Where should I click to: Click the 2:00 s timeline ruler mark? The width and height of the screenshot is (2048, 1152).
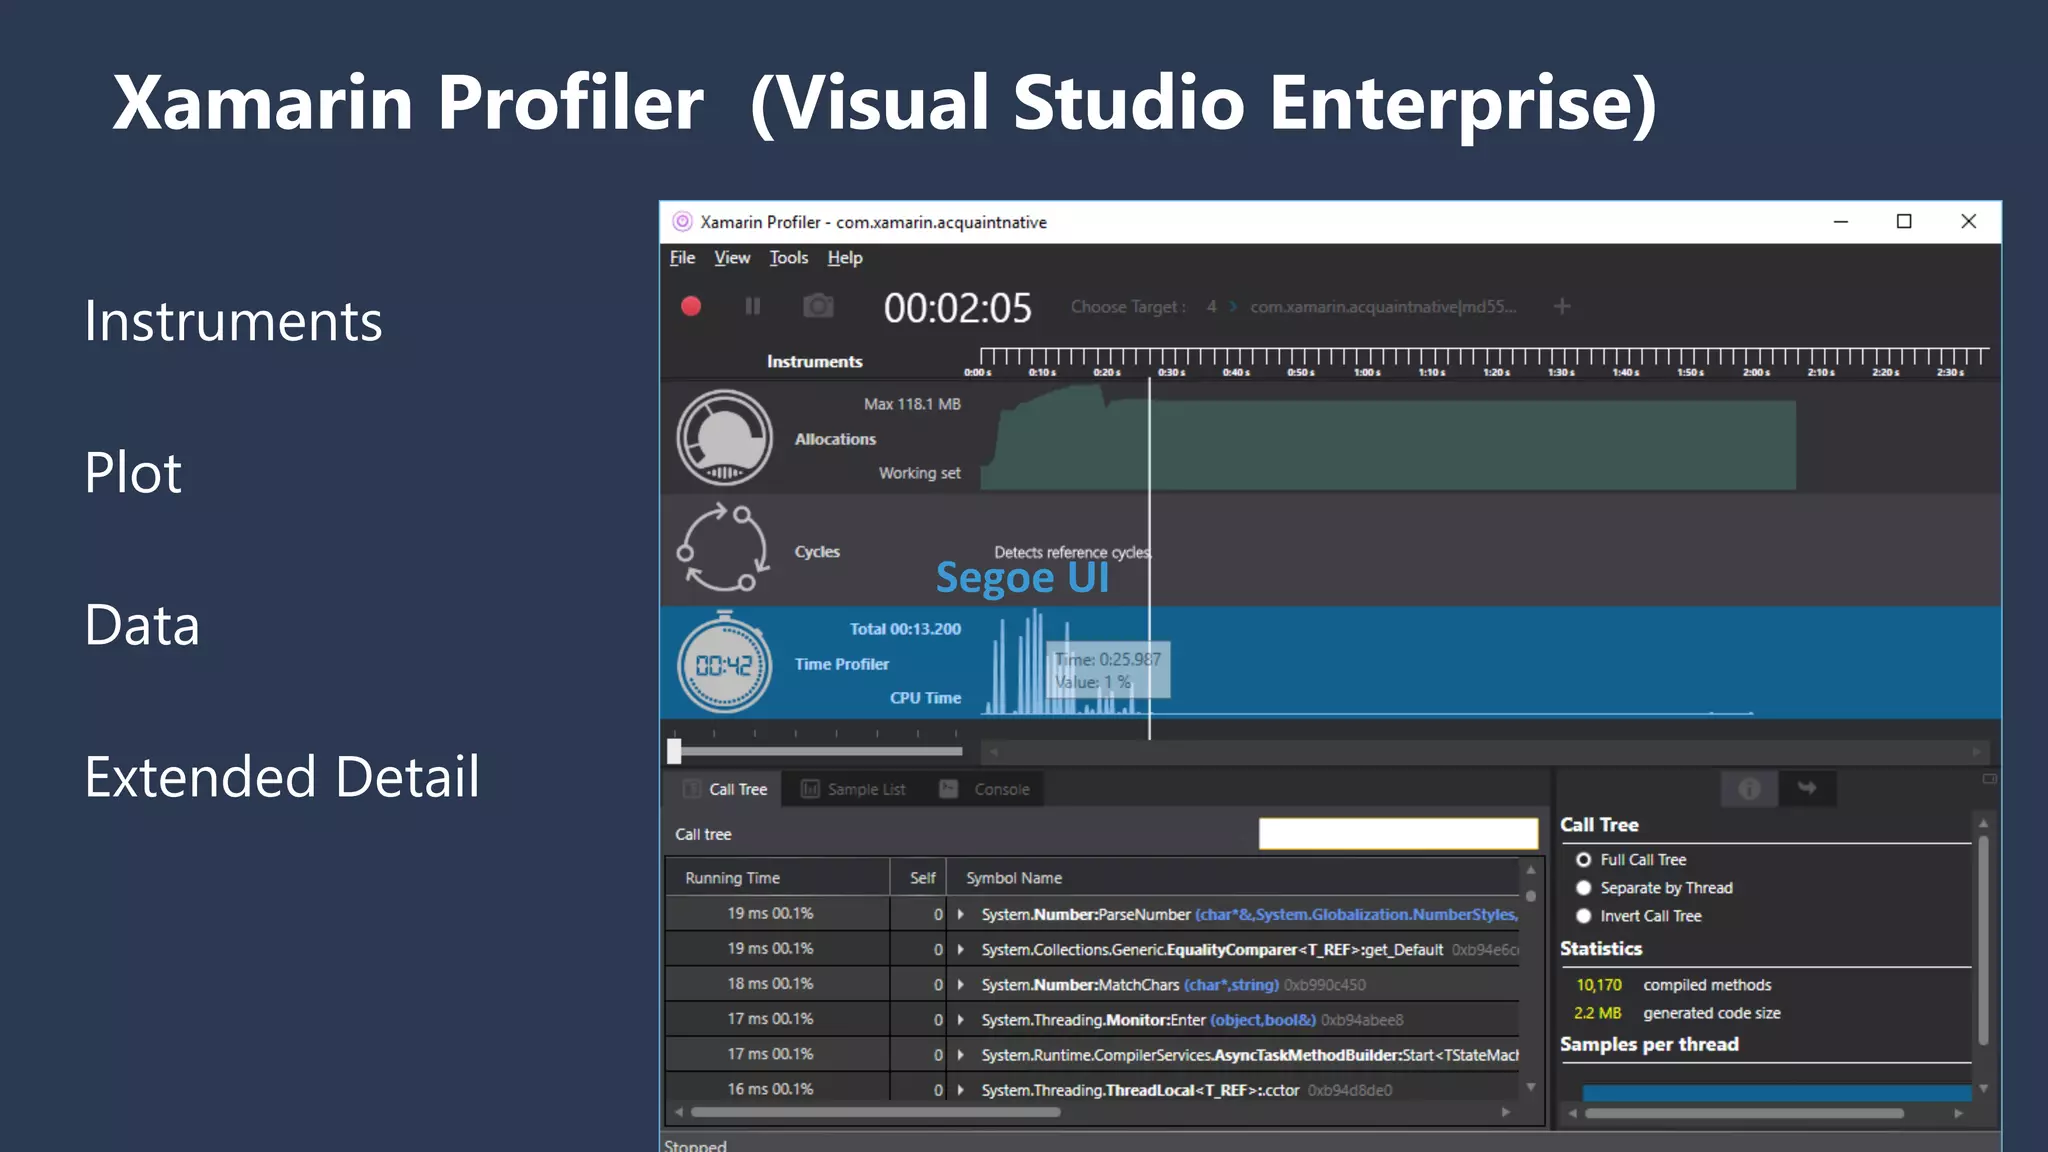pyautogui.click(x=1756, y=372)
